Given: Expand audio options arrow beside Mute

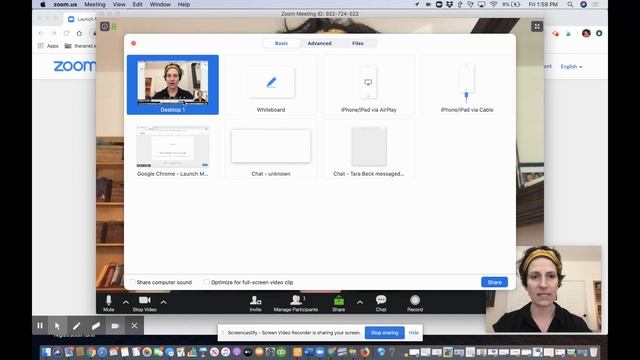Looking at the screenshot, I should coord(126,302).
